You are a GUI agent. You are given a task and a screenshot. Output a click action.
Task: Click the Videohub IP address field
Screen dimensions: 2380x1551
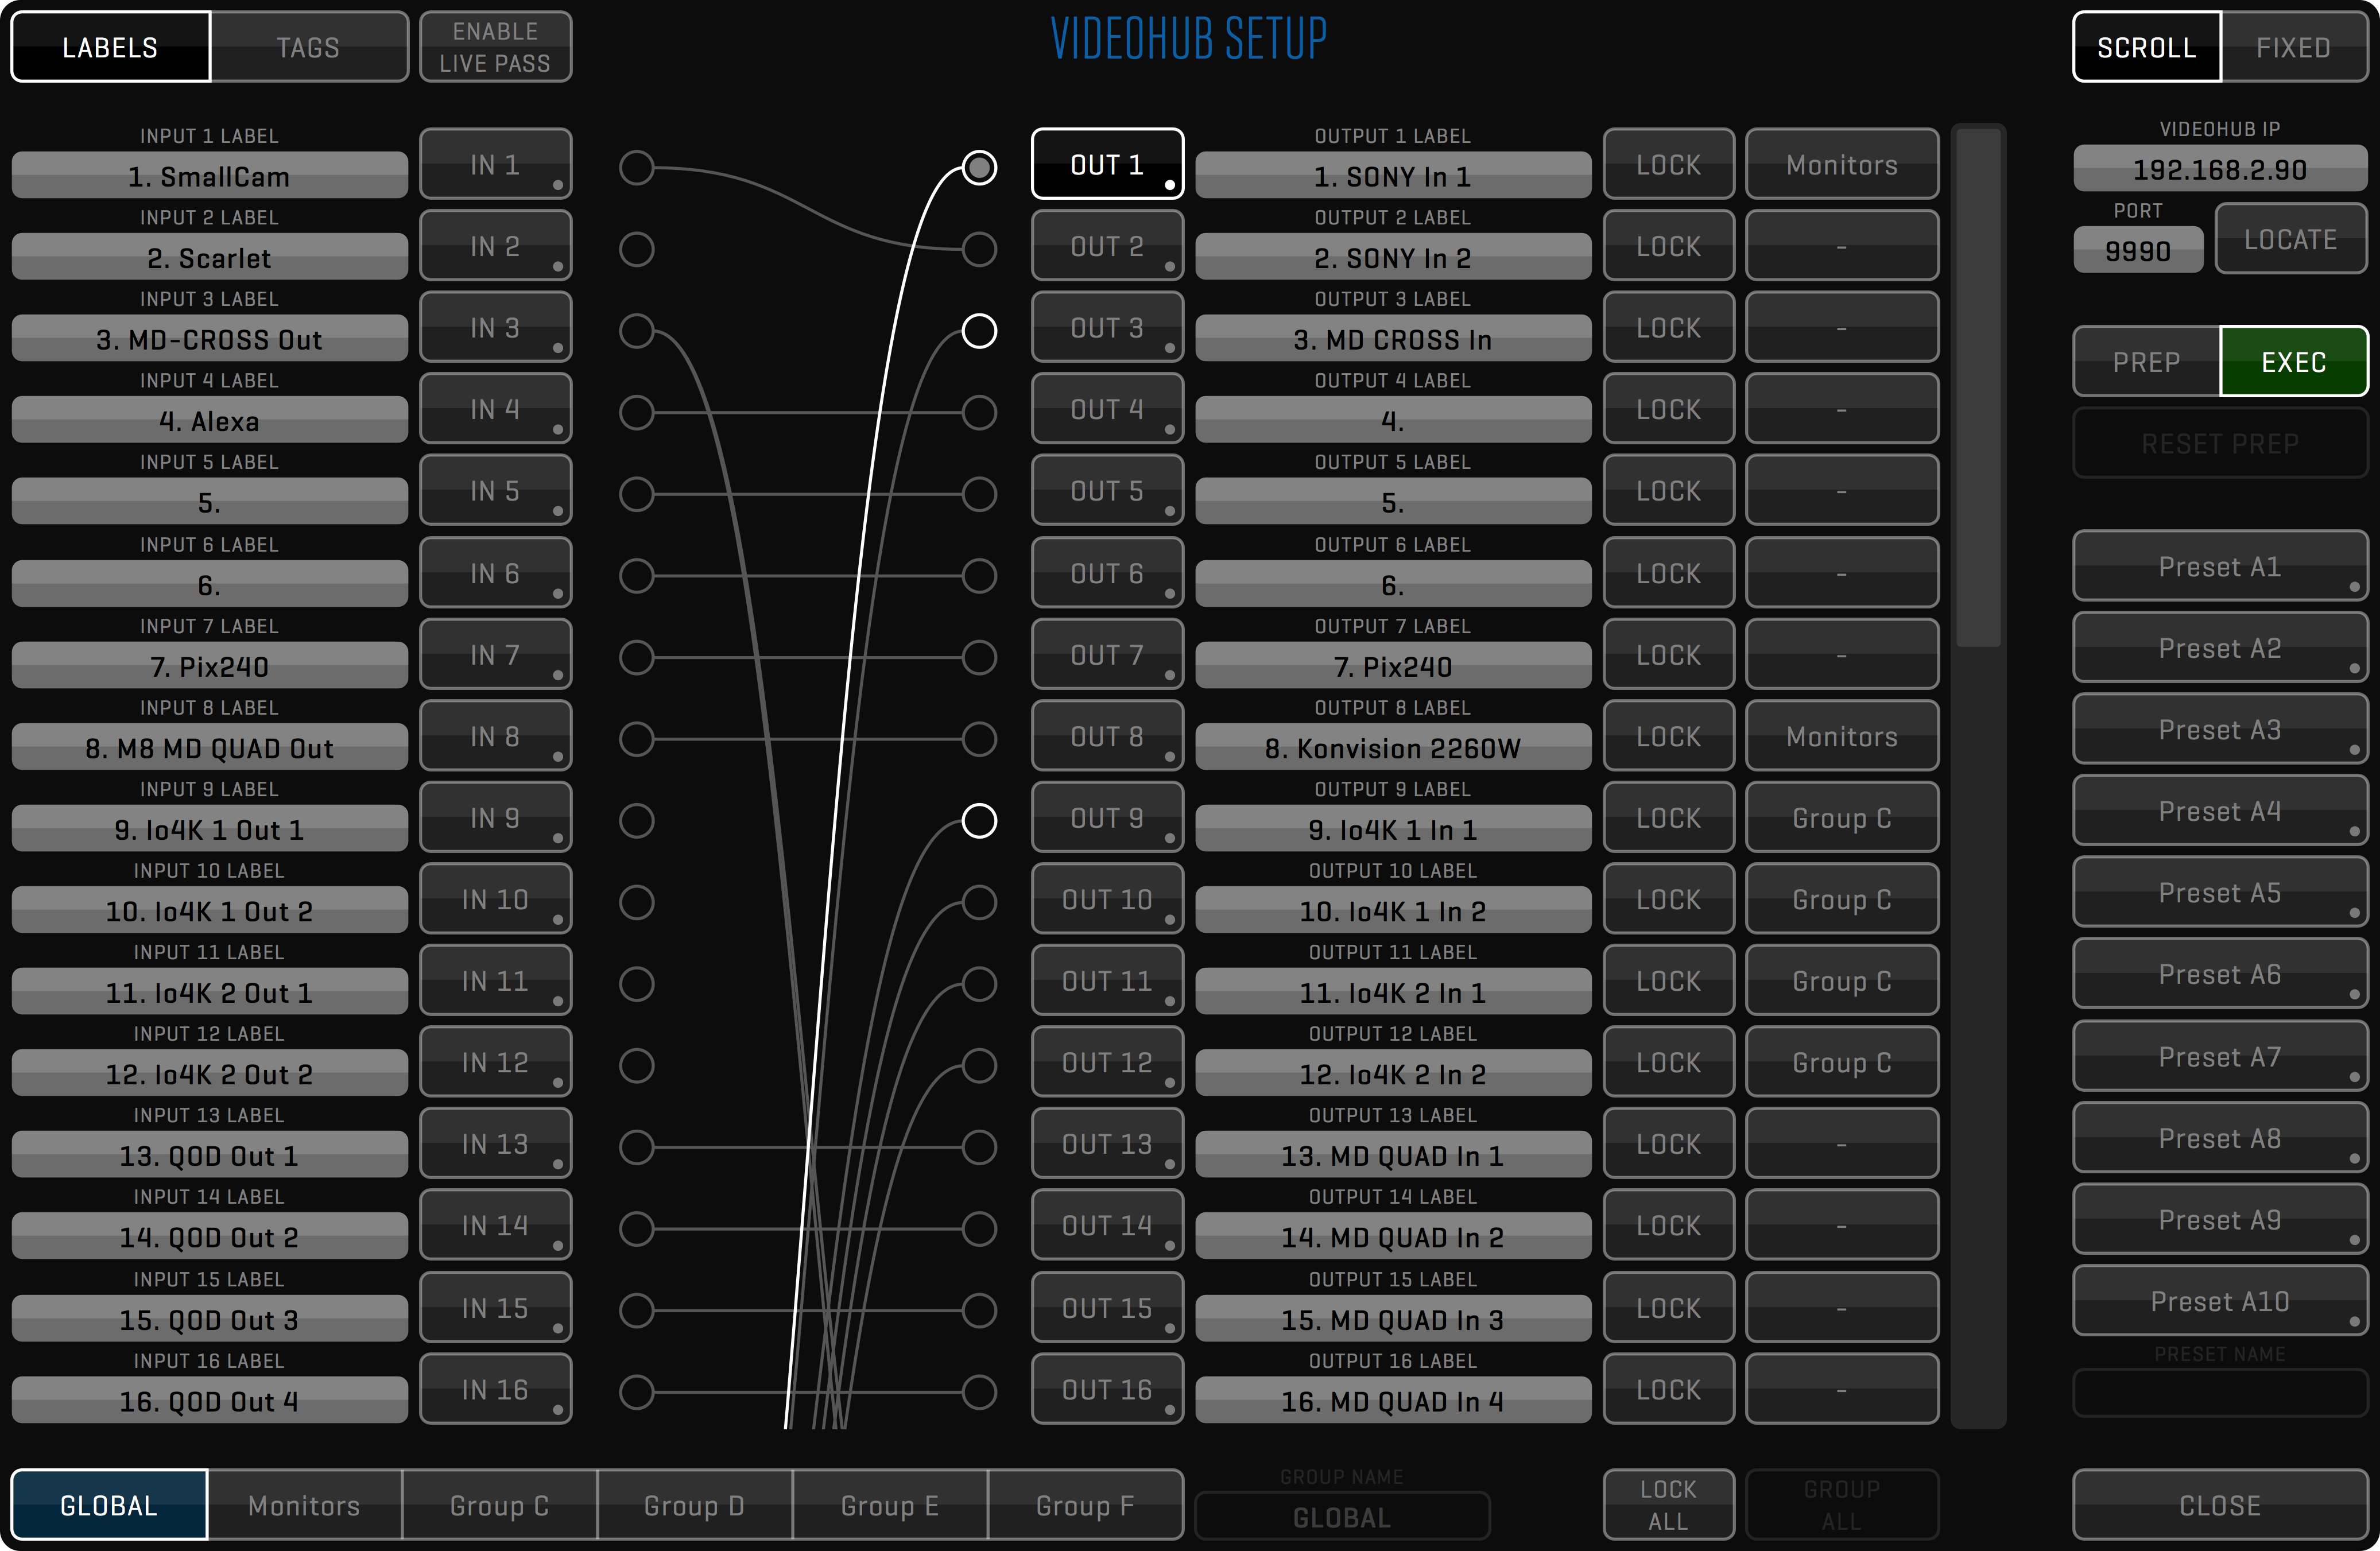(2219, 169)
